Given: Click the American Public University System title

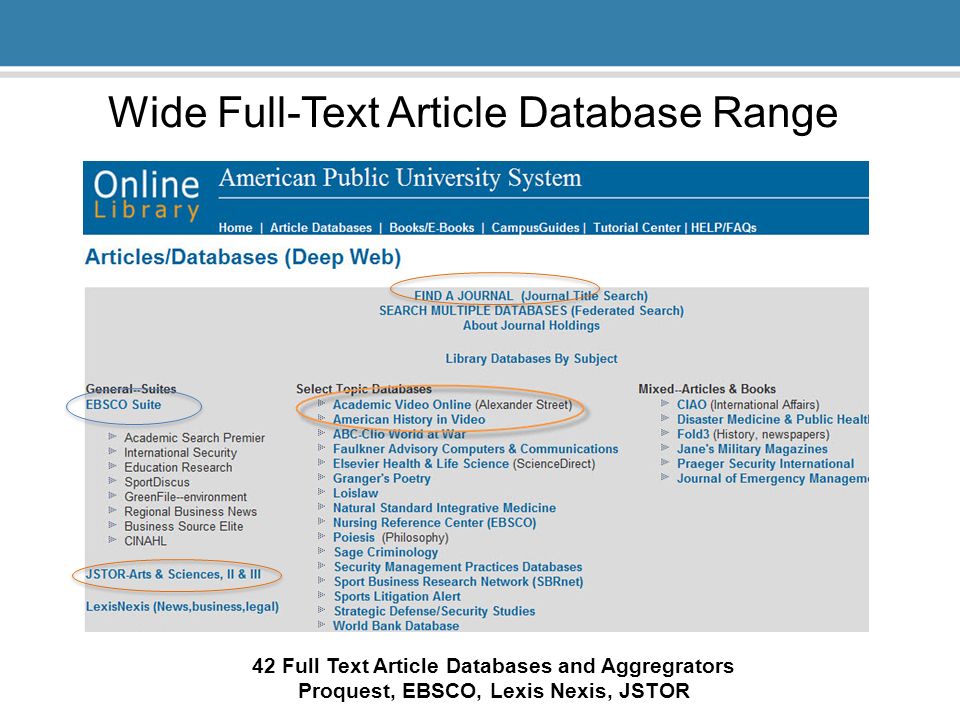Looking at the screenshot, I should [x=400, y=178].
